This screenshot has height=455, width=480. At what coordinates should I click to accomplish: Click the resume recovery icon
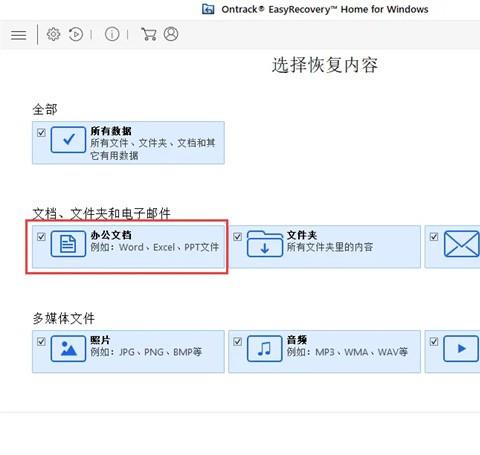tap(76, 34)
